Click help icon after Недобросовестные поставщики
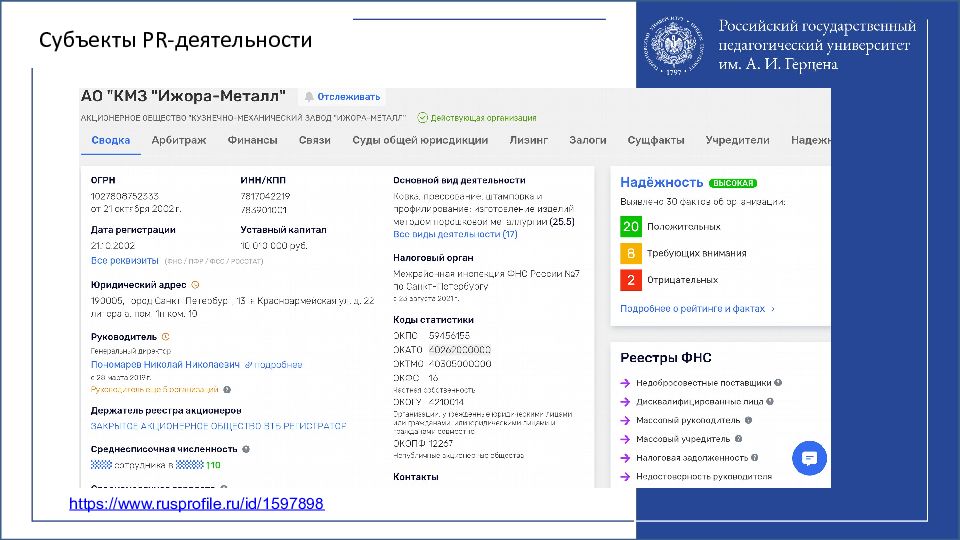Screen dimensions: 960x540 coord(778,383)
